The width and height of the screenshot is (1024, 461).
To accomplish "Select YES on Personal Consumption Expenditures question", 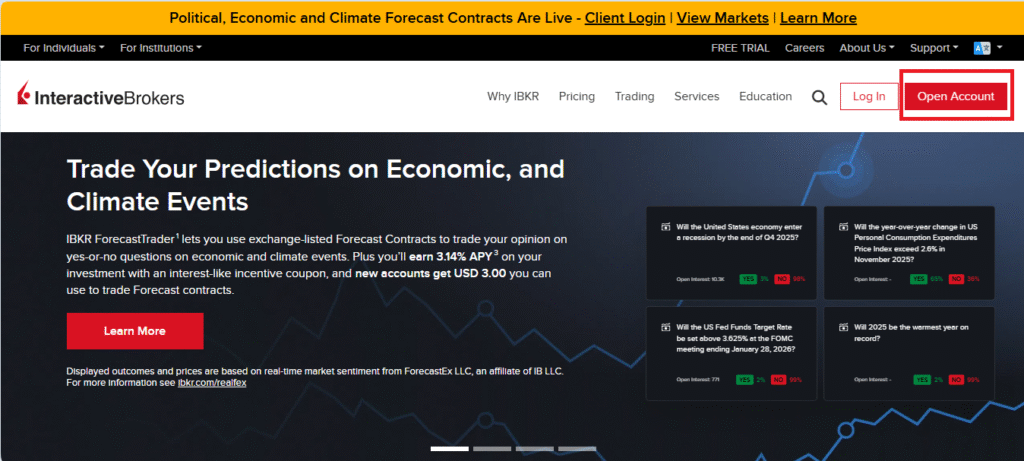I will [920, 279].
